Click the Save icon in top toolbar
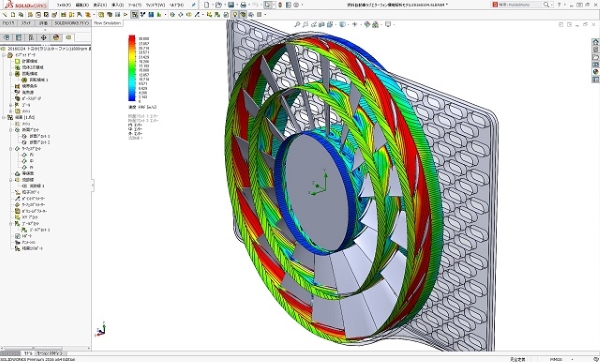Screen dimensions: 600x362 click(231, 5)
